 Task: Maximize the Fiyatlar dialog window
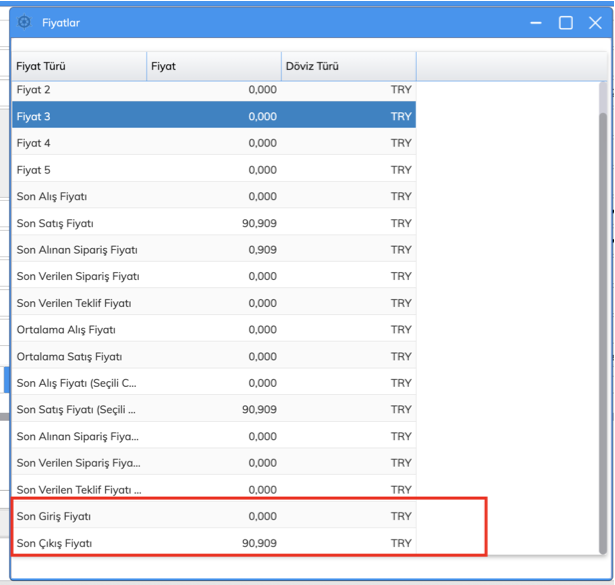[x=566, y=22]
